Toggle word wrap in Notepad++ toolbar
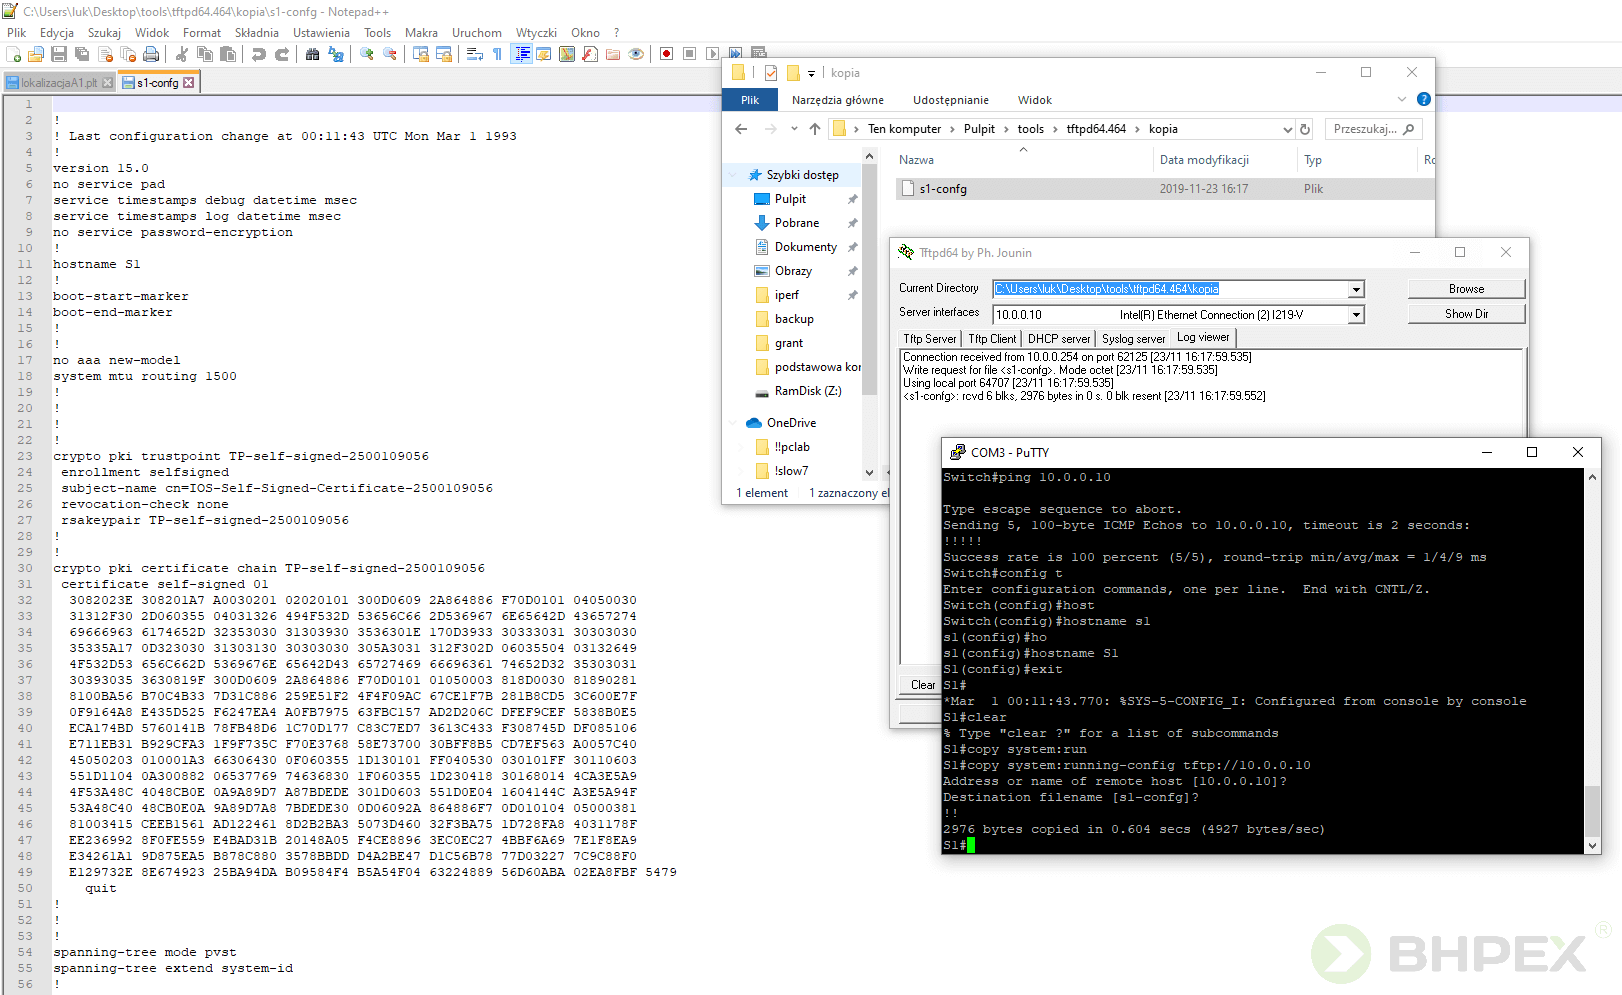This screenshot has height=995, width=1622. coord(475,54)
